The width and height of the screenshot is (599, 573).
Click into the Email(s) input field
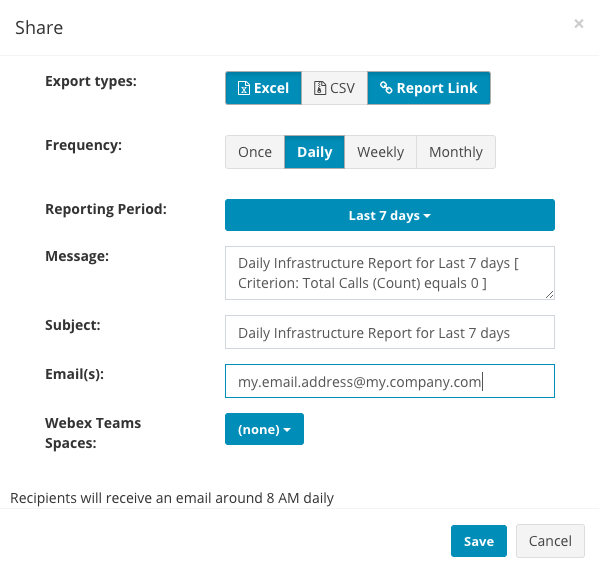(x=390, y=381)
